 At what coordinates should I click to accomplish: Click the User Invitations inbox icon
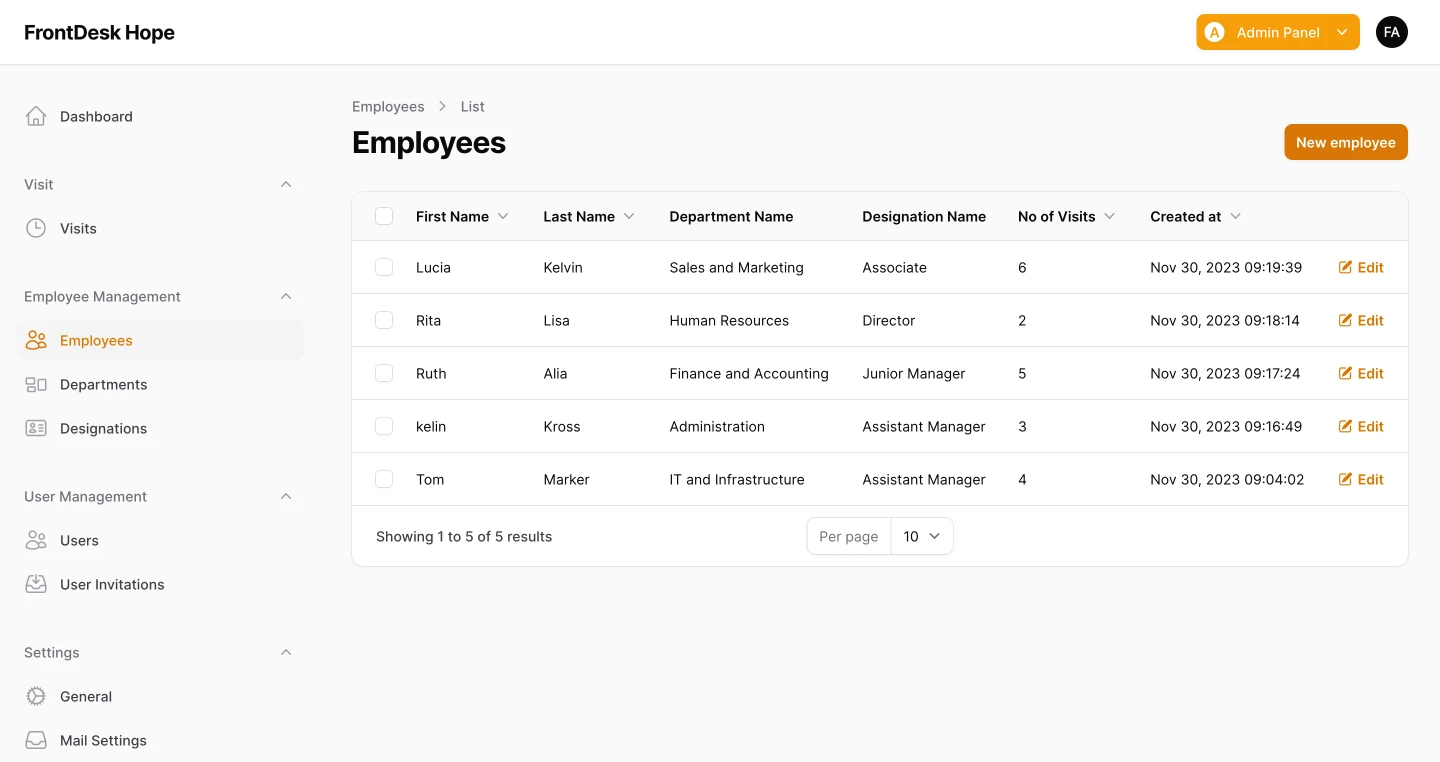(x=36, y=584)
